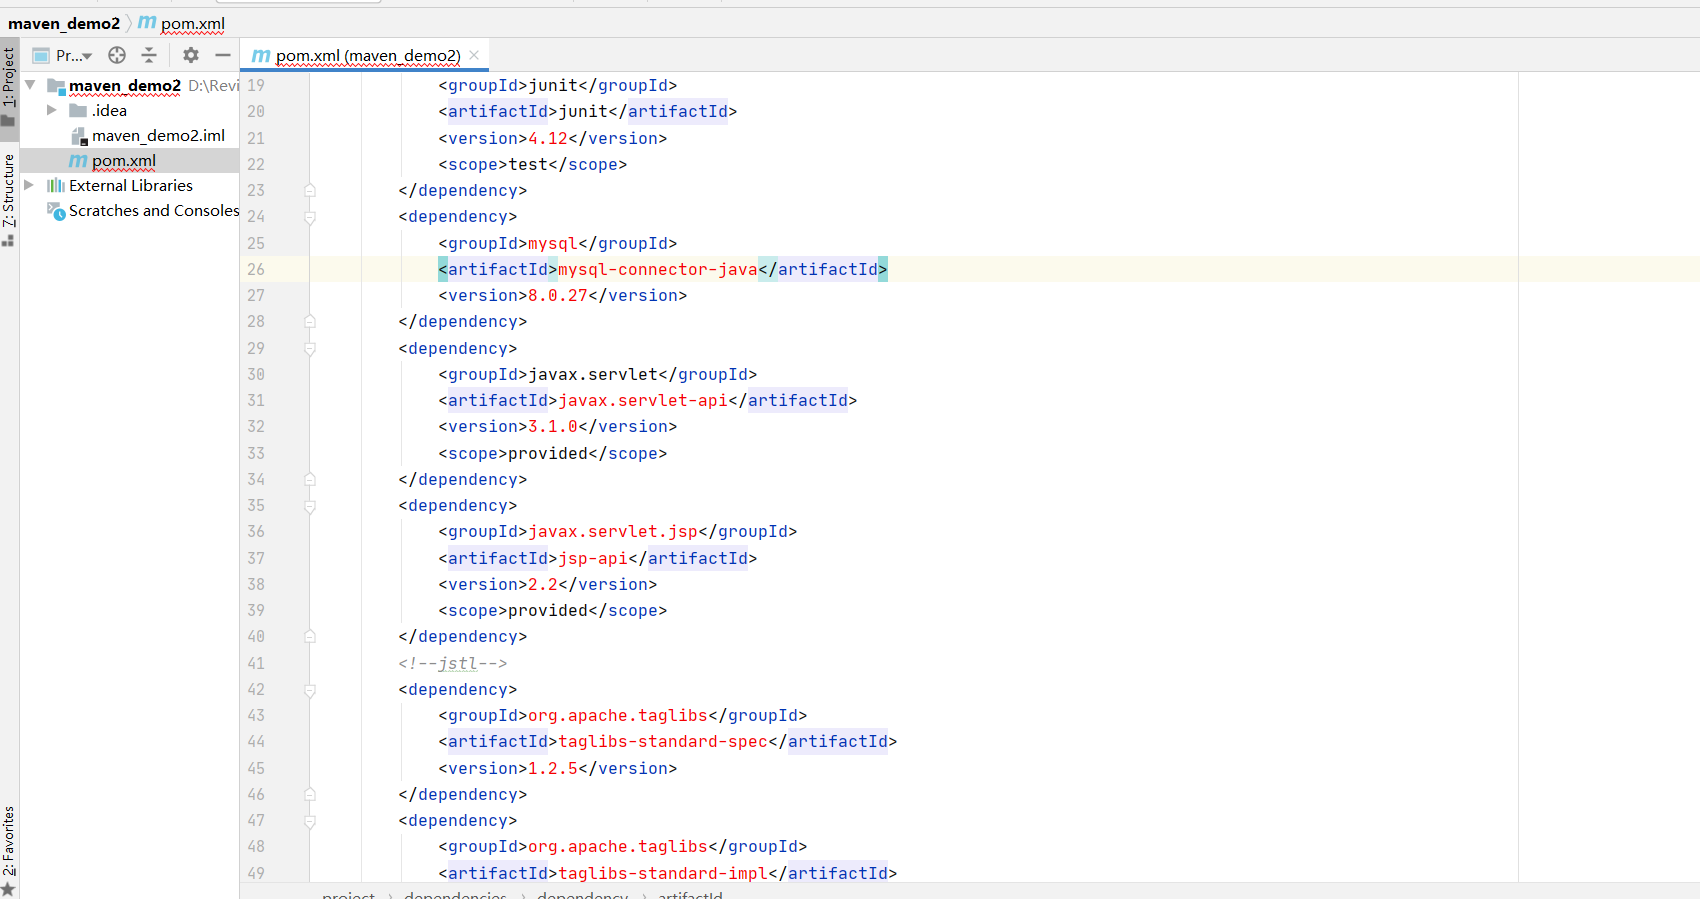The width and height of the screenshot is (1700, 899).
Task: Click the External Libraries bars icon
Action: click(56, 185)
